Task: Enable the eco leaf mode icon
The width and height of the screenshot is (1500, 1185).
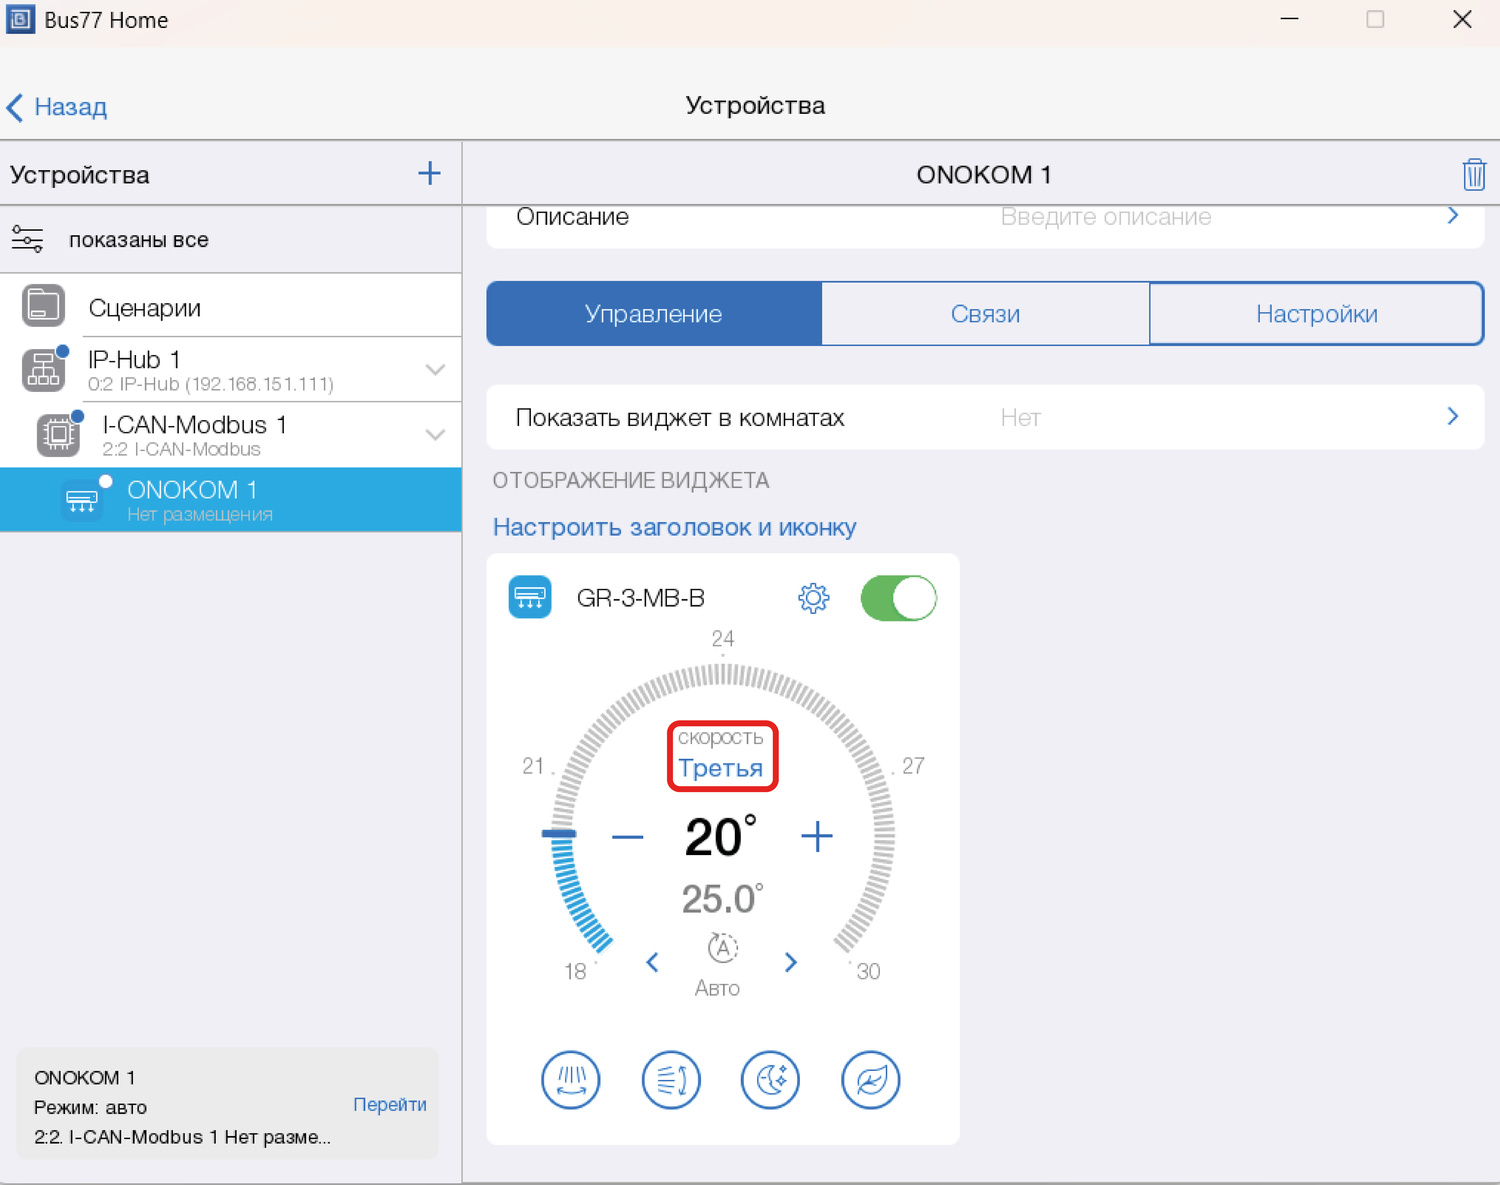Action: 870,1080
